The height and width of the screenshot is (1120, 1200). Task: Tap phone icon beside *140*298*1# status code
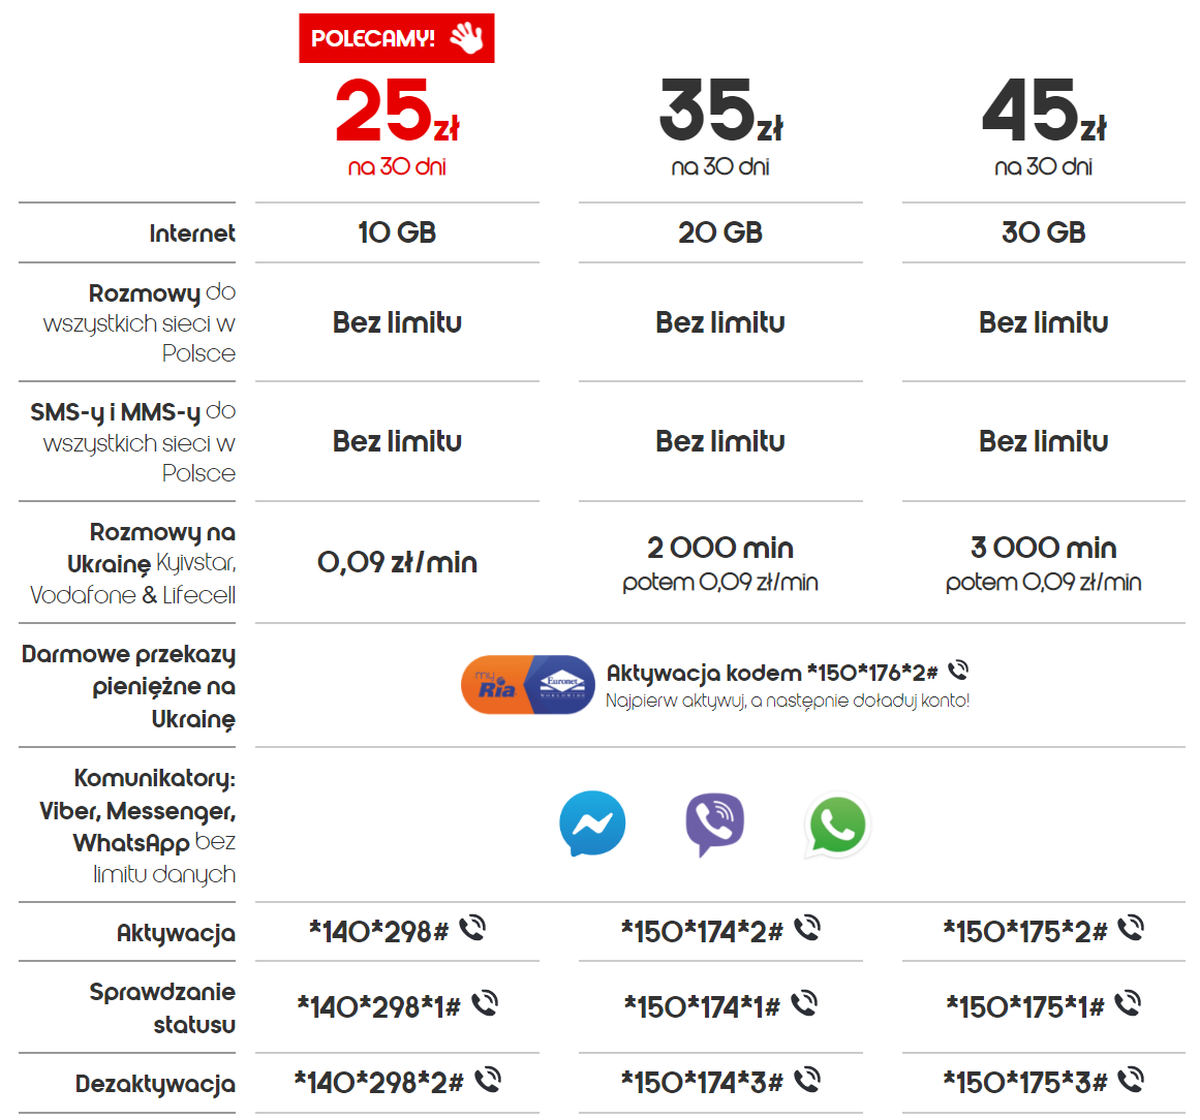pos(485,1003)
